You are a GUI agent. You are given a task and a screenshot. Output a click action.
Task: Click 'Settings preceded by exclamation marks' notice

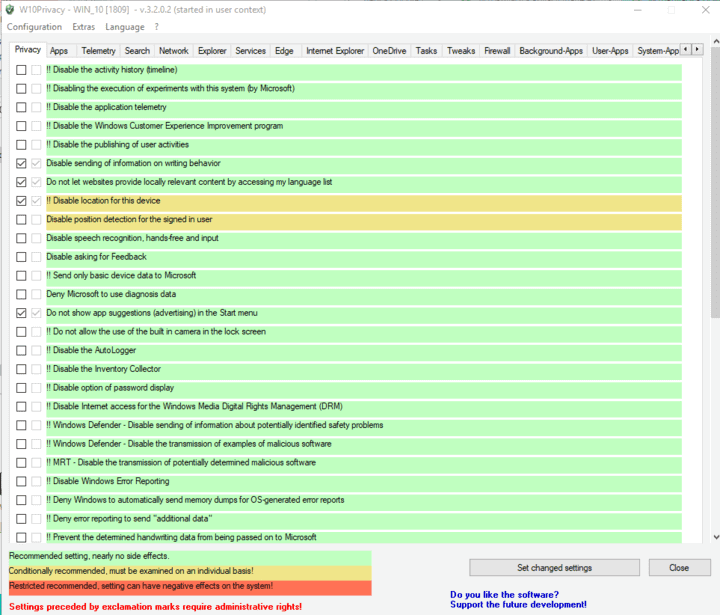pos(155,607)
